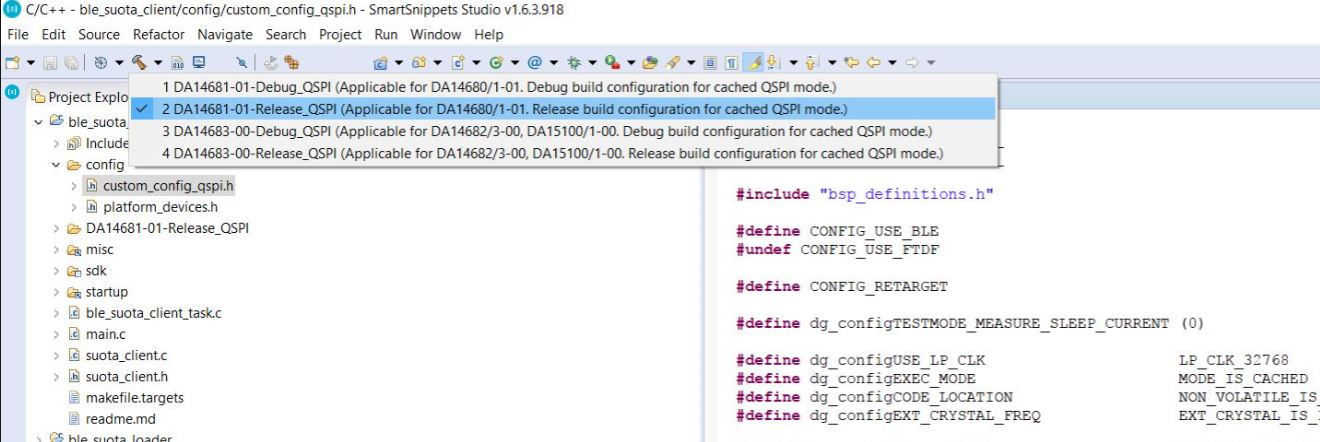The image size is (1320, 442).
Task: Open the Search menu
Action: 286,34
